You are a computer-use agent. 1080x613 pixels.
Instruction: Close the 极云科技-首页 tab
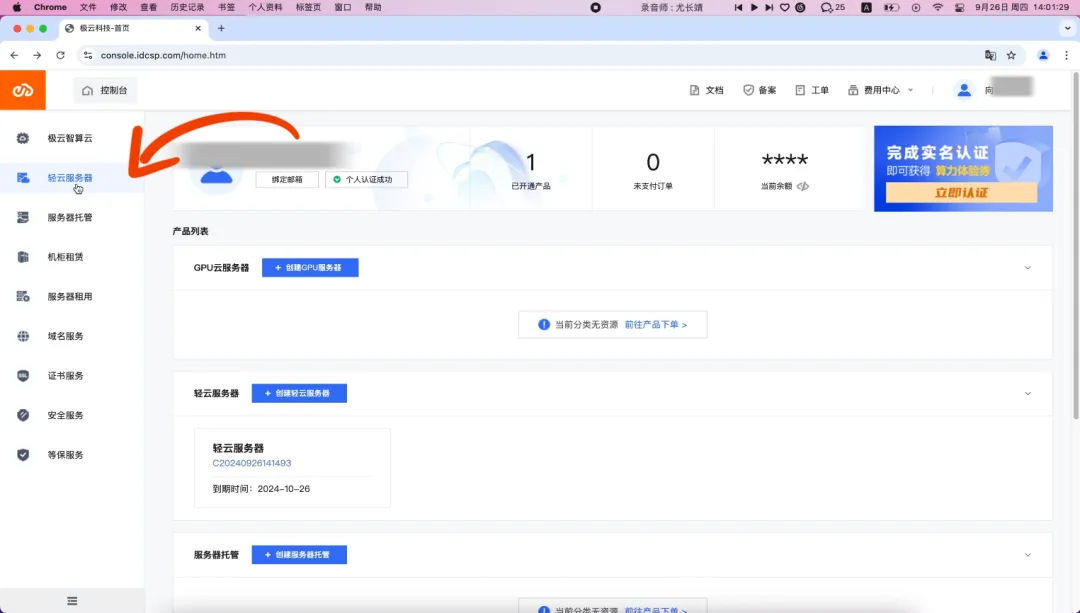198,28
